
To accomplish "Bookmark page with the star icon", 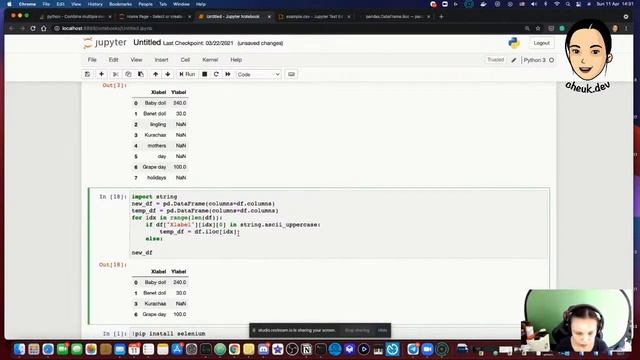I will [x=538, y=28].
